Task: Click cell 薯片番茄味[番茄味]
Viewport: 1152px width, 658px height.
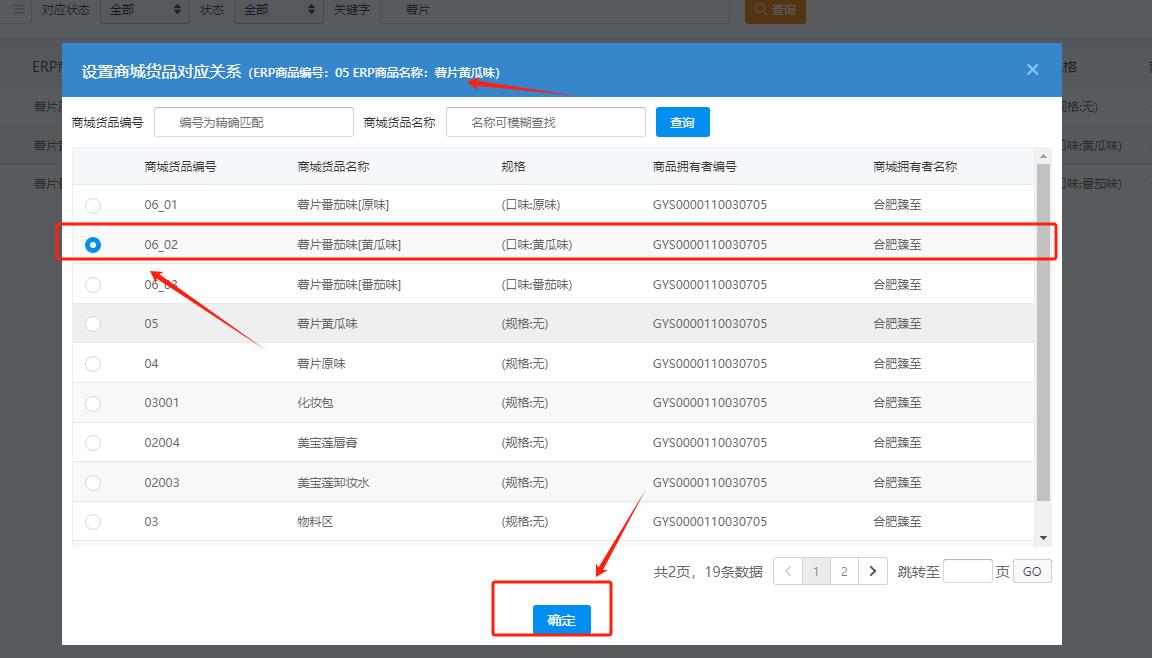Action: 349,284
